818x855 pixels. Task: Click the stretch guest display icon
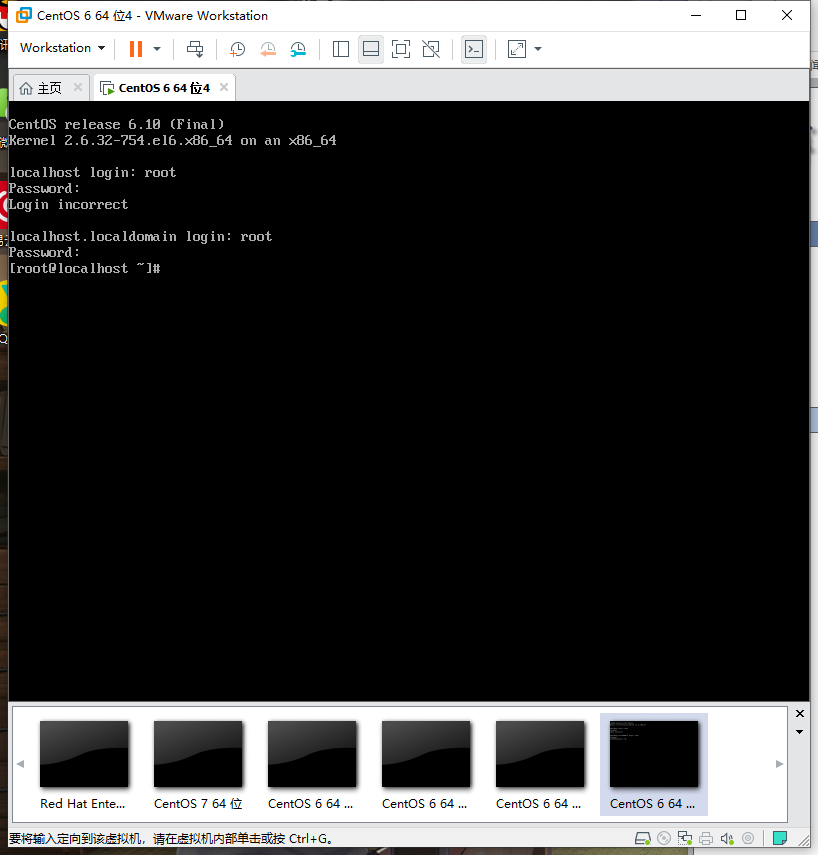coord(516,49)
